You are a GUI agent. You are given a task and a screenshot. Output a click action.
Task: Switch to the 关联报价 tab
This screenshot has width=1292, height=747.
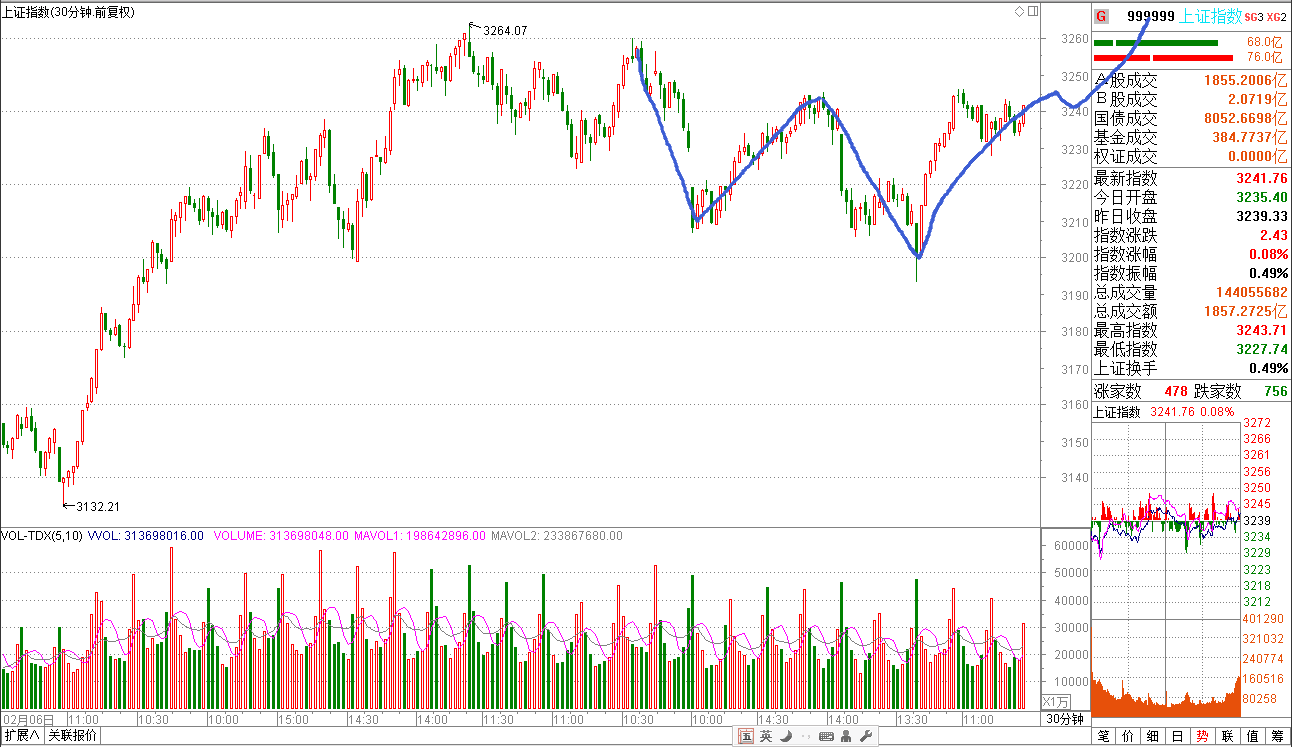click(73, 737)
